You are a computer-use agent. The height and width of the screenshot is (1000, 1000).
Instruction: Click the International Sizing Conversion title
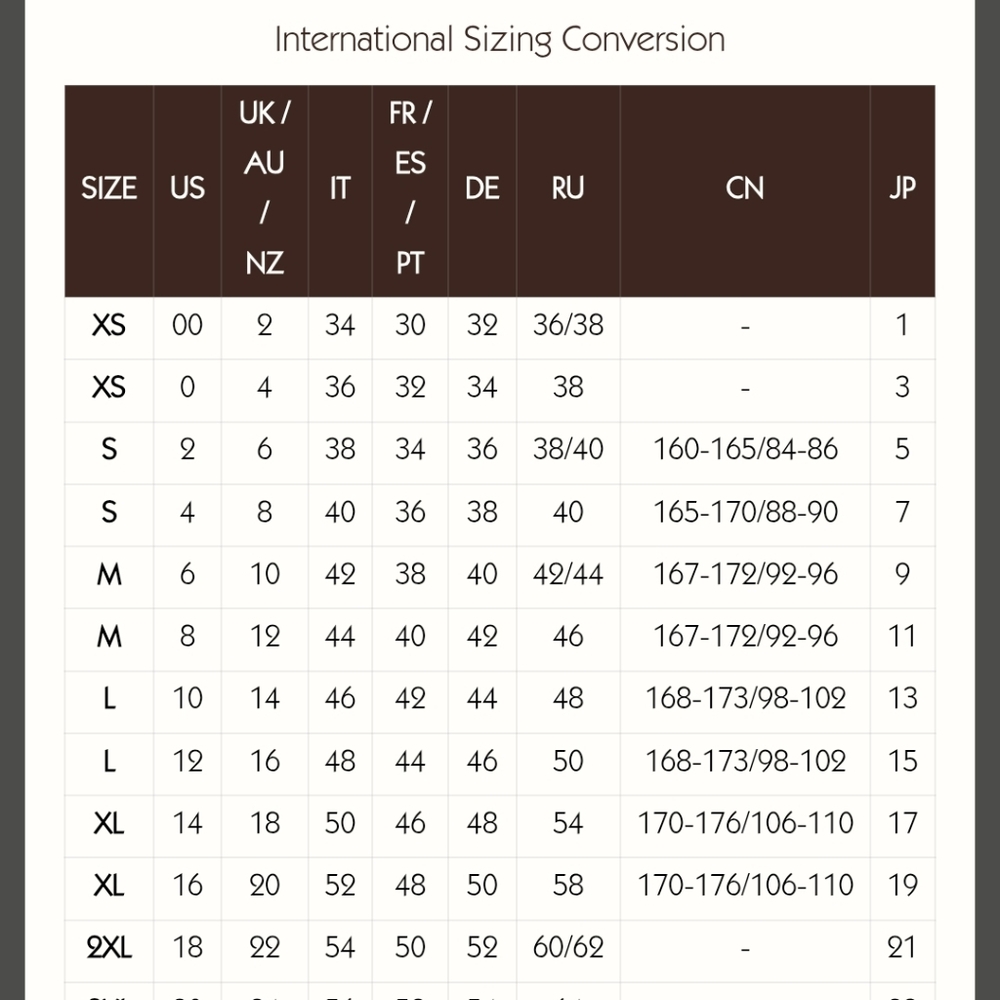pyautogui.click(x=500, y=40)
